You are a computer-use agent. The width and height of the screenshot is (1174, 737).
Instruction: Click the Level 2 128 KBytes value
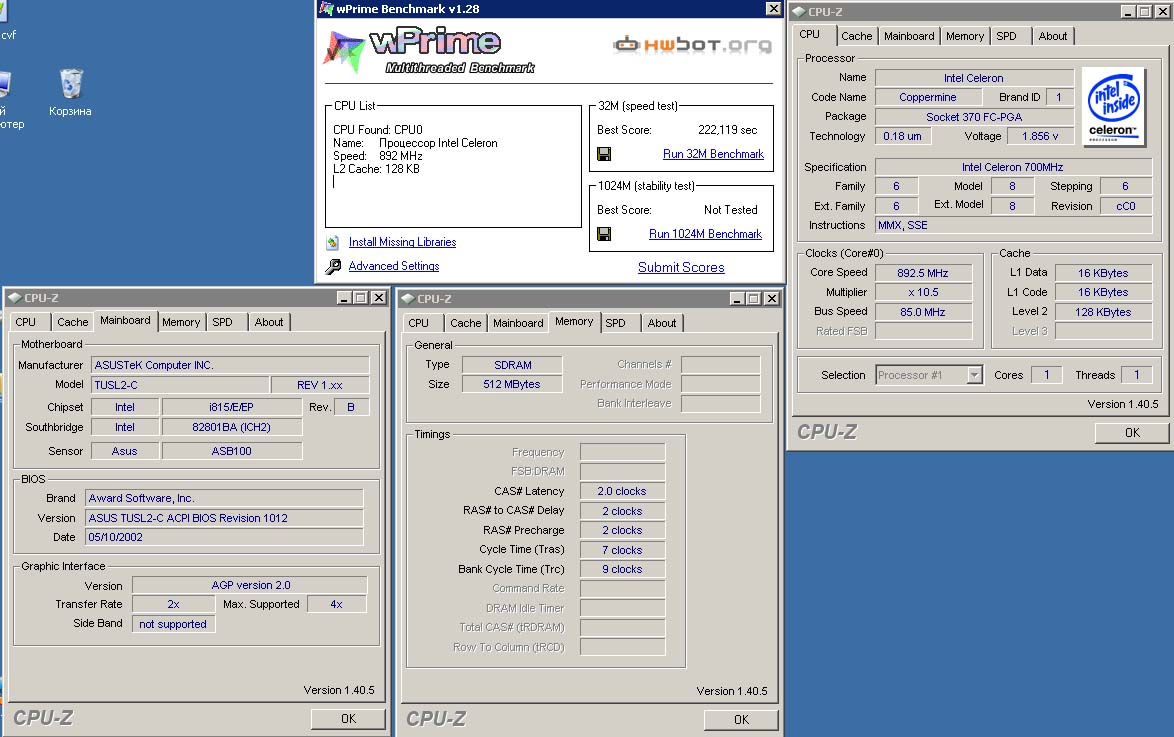click(x=1104, y=312)
